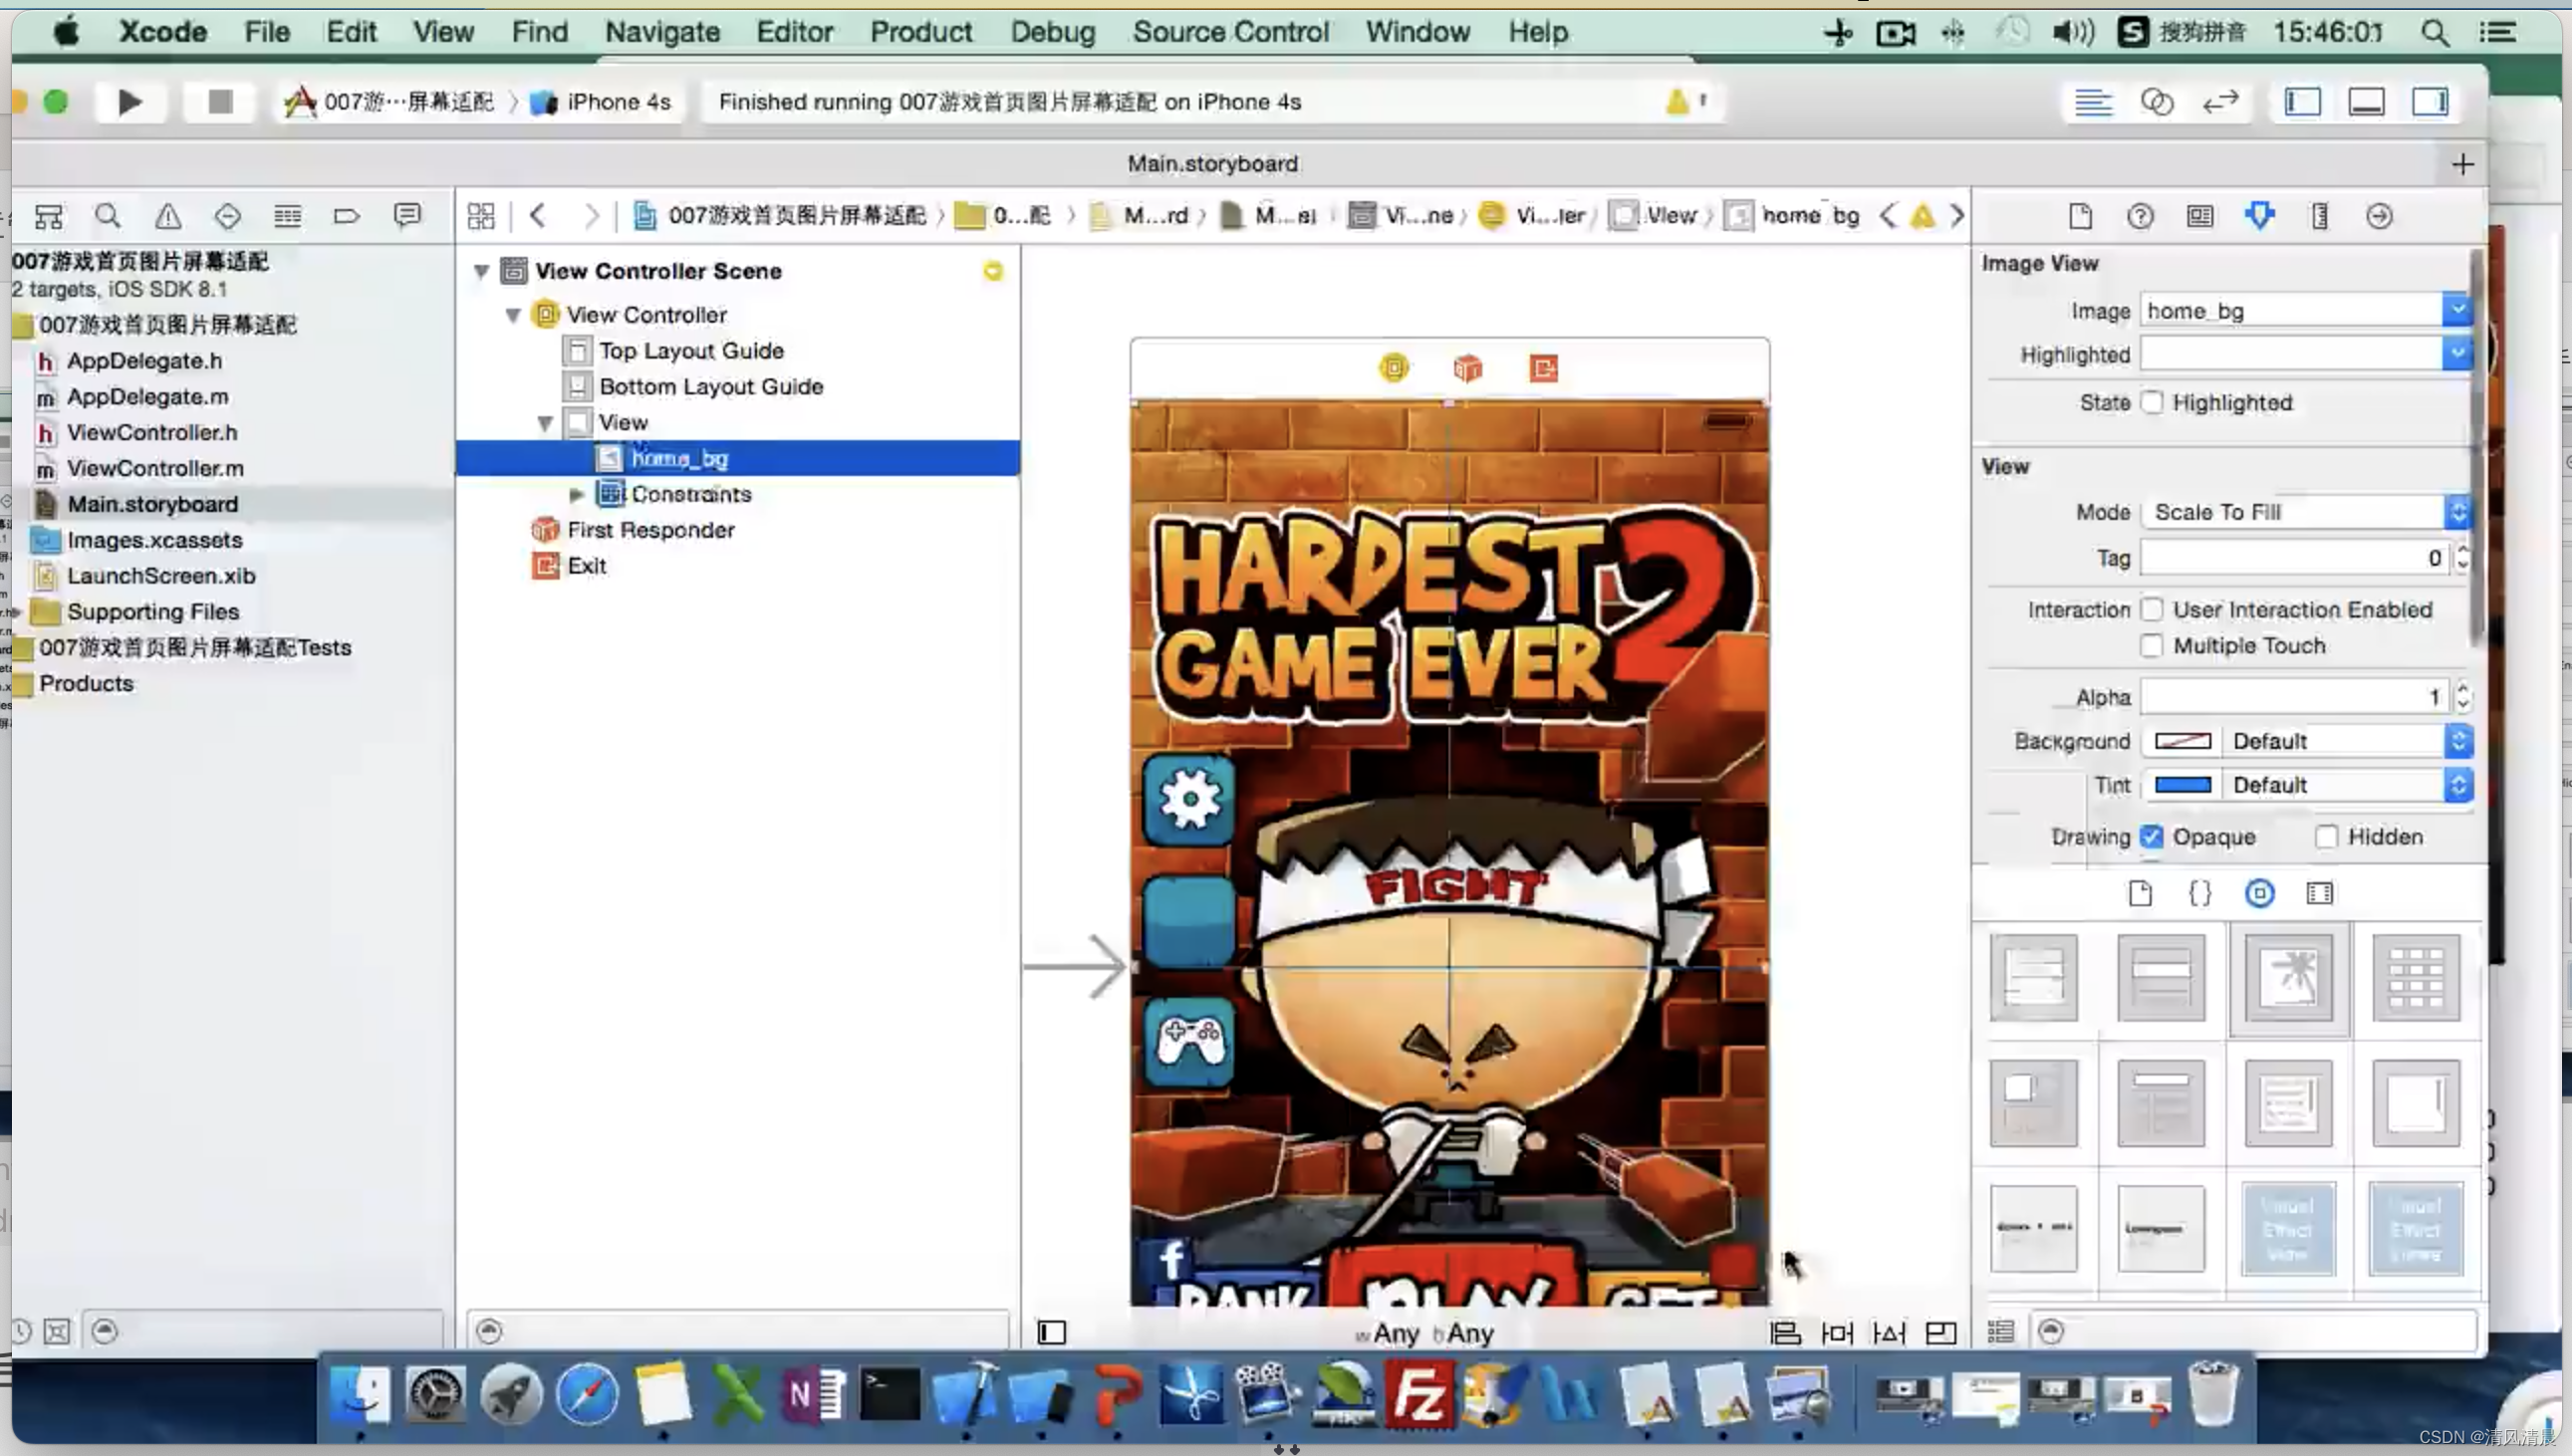Screen dimensions: 2572x1456
Task: Toggle the right Utilities panel
Action: pos(2430,102)
